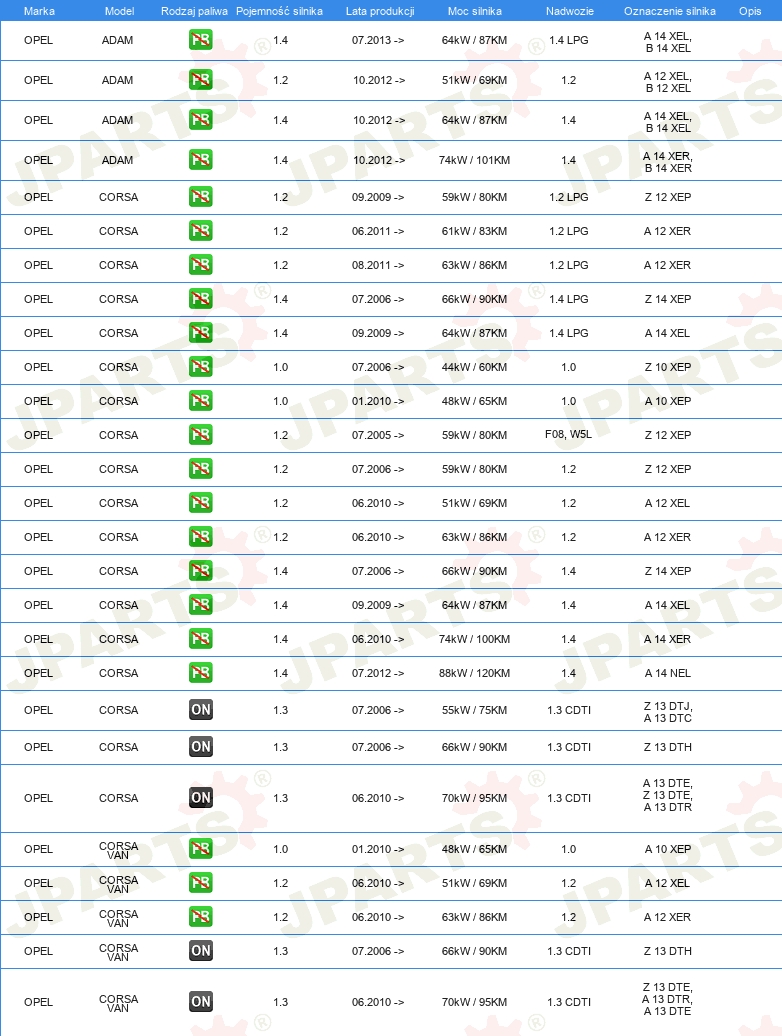
Task: Click the Opis column header
Action: pos(750,11)
